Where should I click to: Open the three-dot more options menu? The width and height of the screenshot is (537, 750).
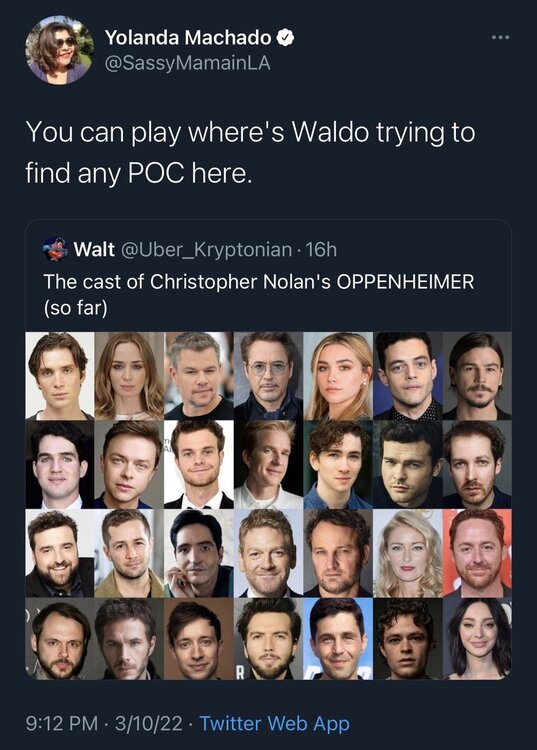[x=501, y=37]
